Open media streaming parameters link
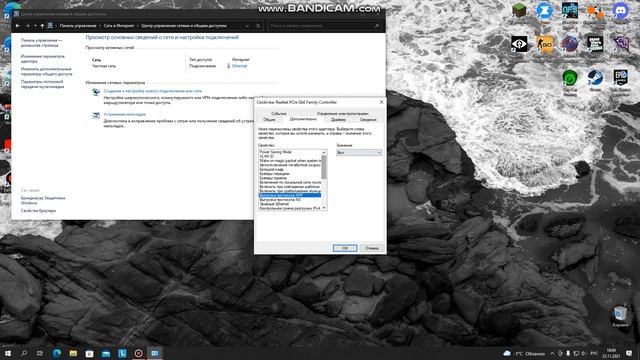The height and width of the screenshot is (360, 640). (x=42, y=84)
